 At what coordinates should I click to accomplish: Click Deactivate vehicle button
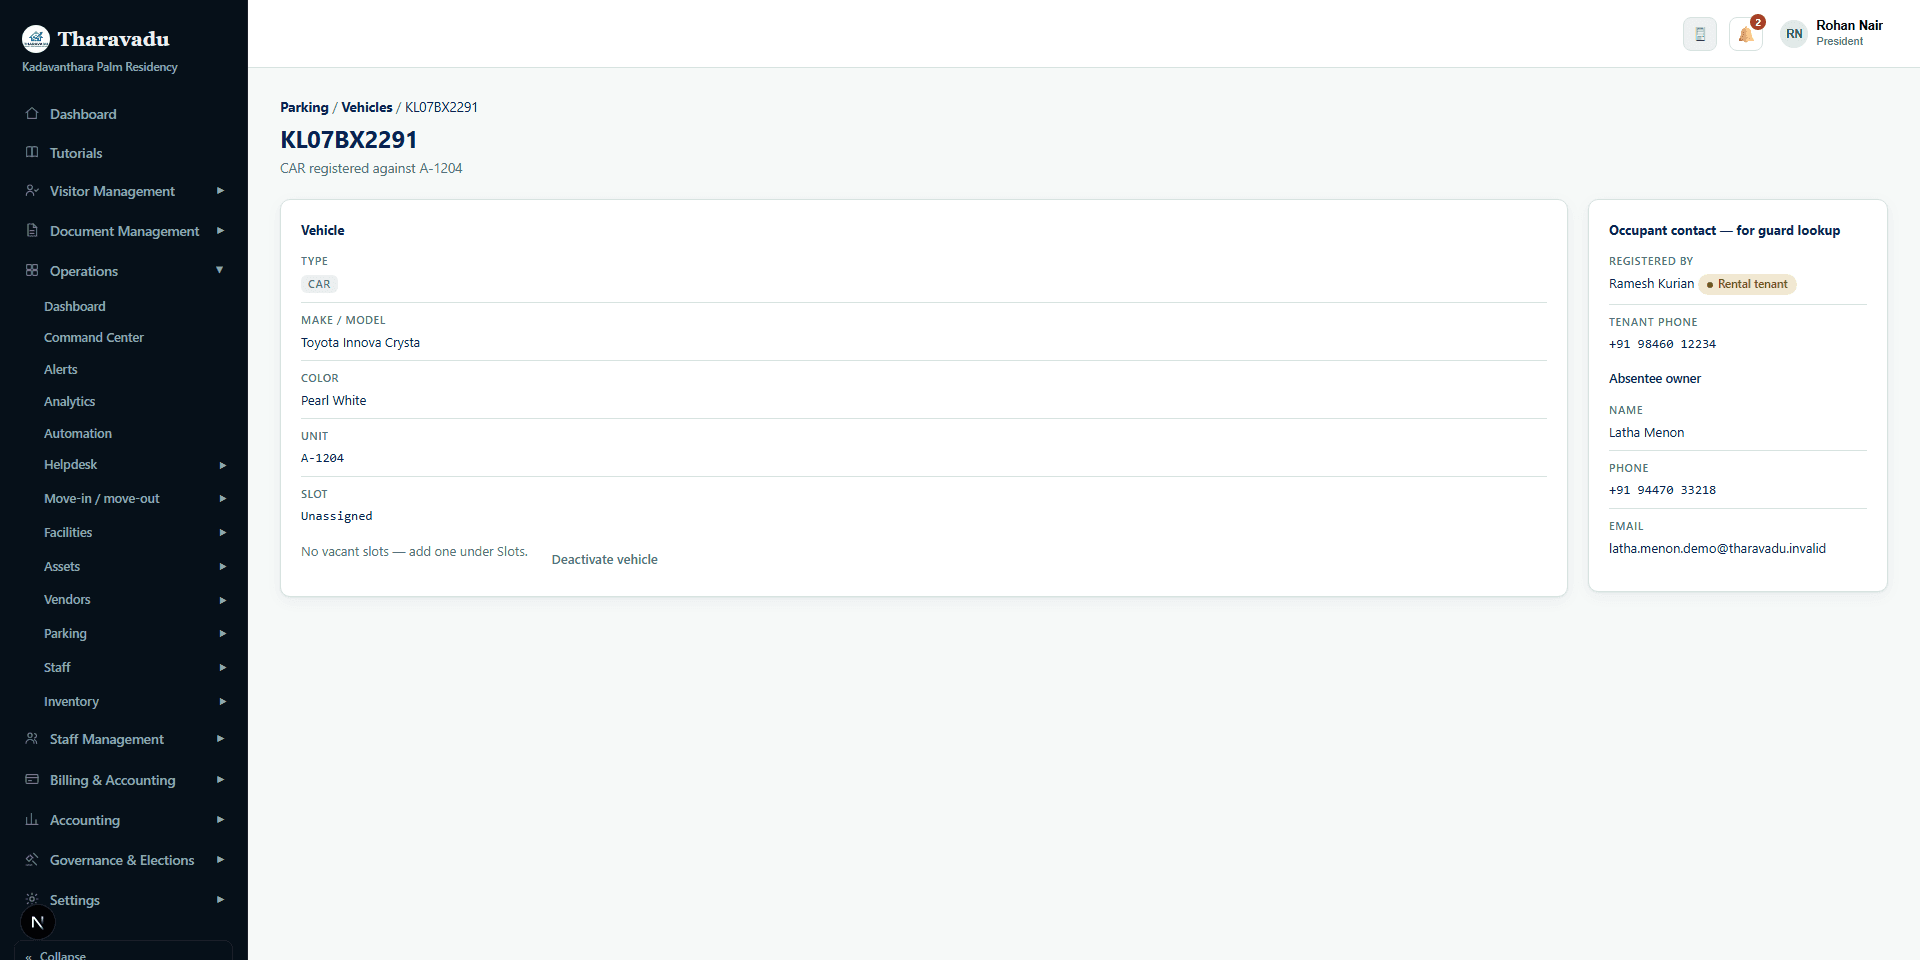(x=604, y=559)
